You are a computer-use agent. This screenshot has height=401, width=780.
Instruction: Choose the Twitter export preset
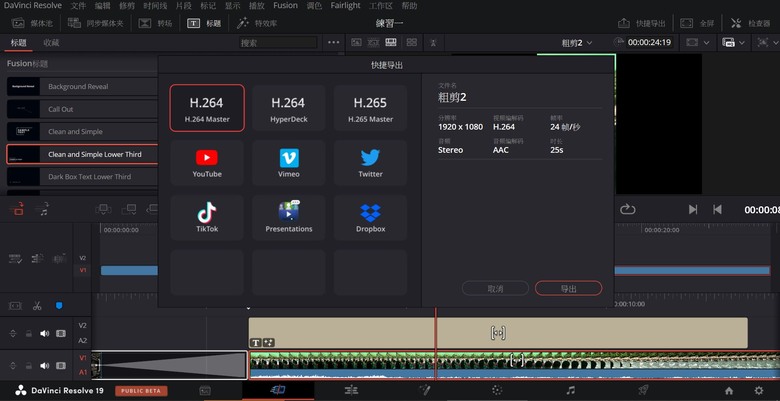[x=370, y=163]
